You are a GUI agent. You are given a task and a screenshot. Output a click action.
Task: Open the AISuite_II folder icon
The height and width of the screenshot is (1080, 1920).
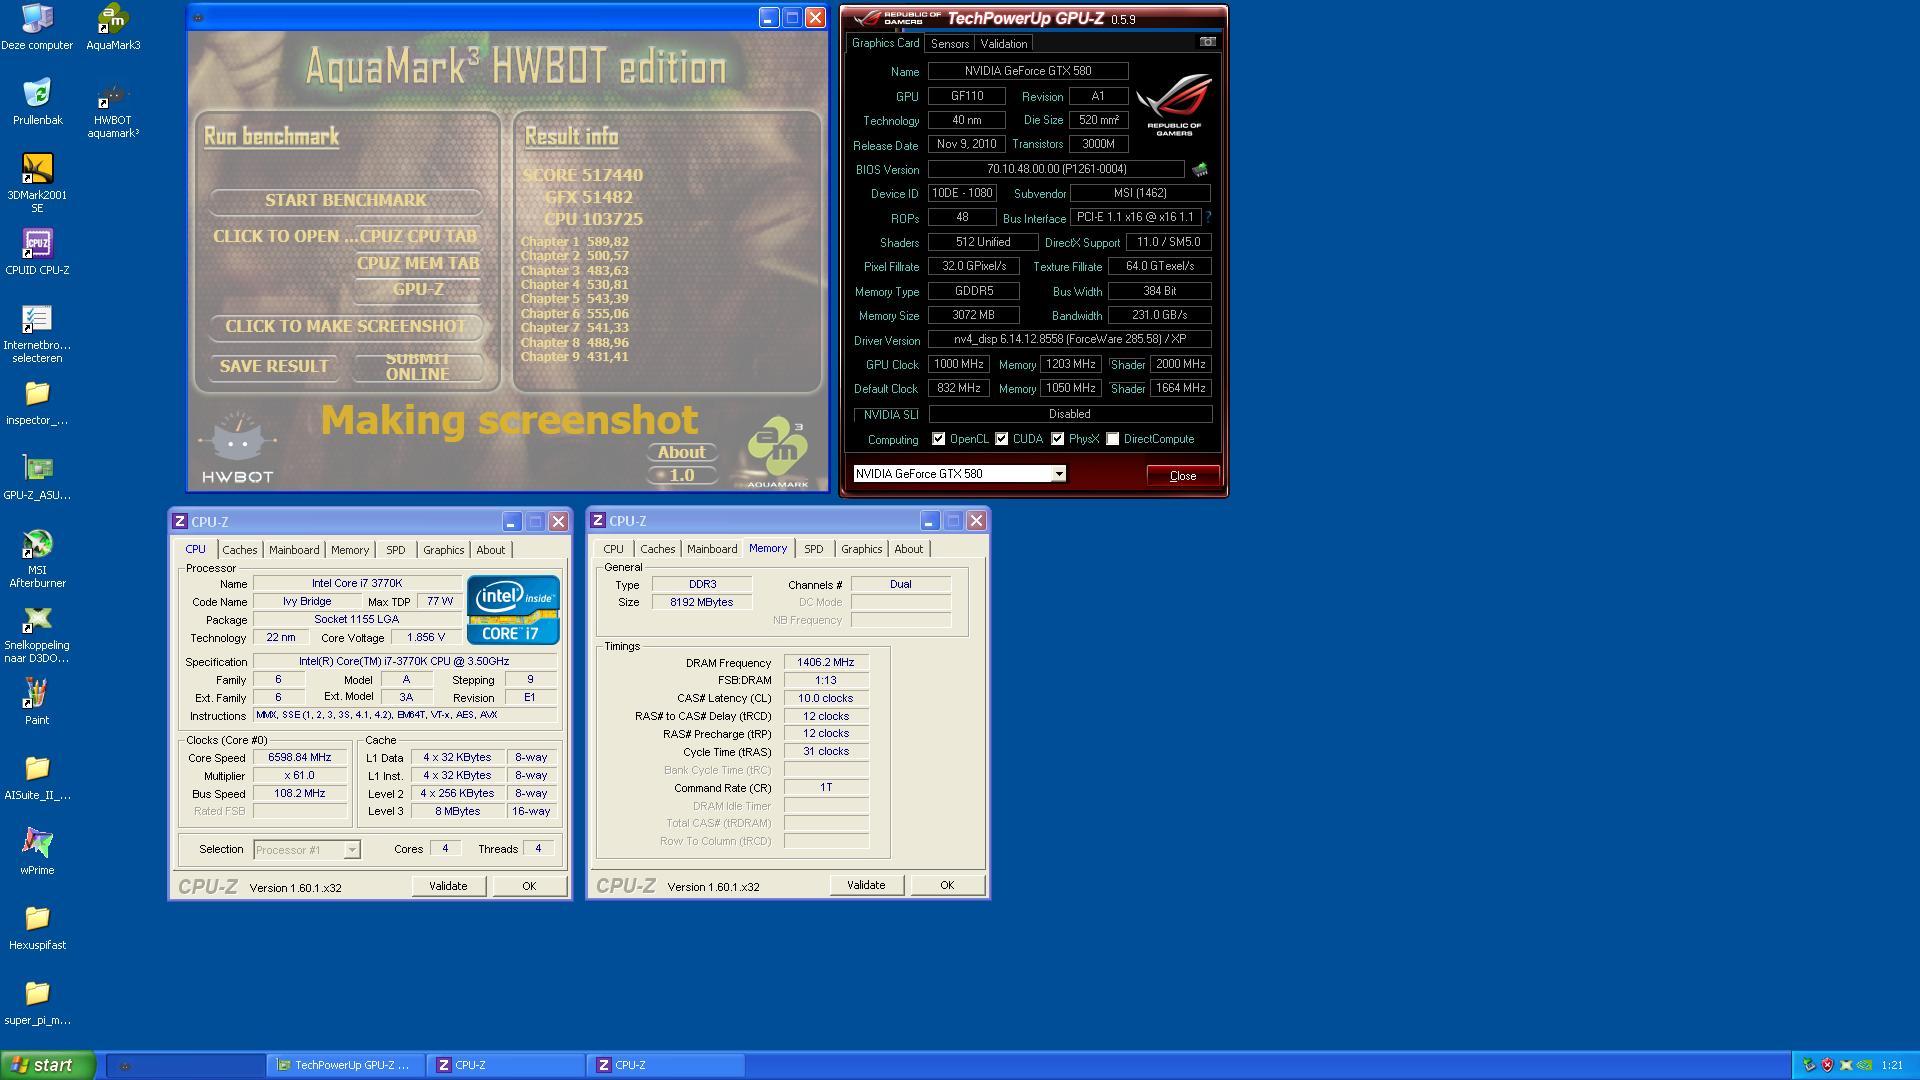37,777
